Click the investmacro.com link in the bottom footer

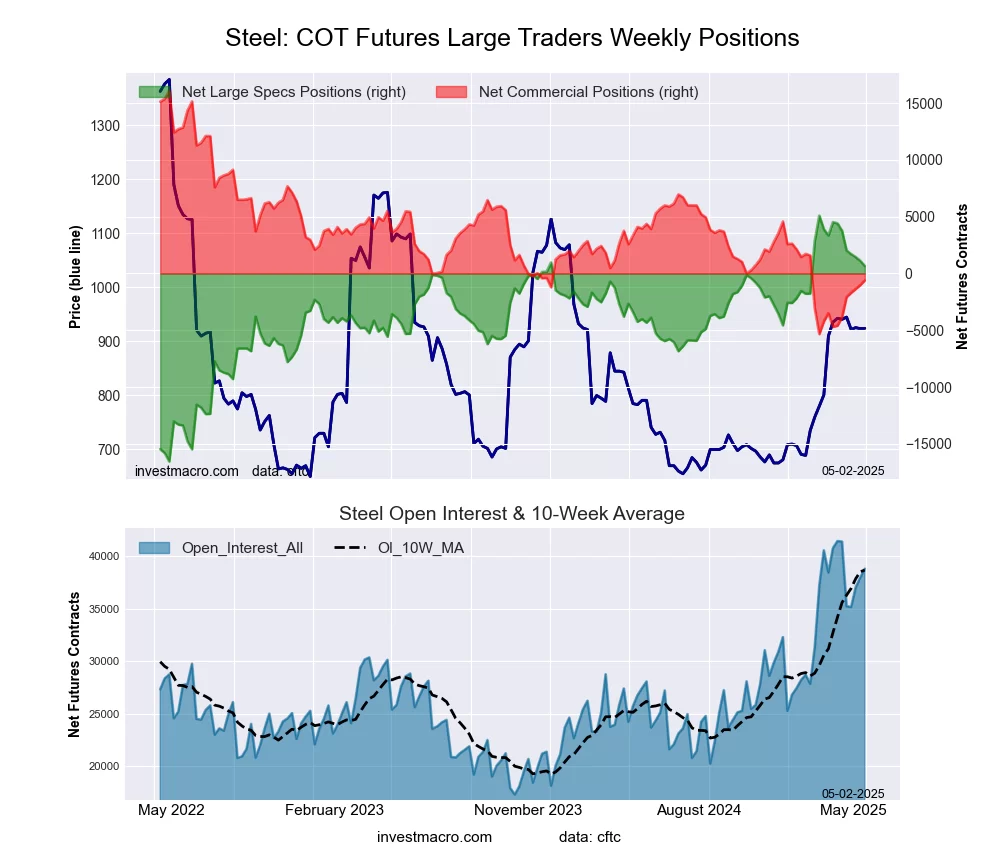(435, 836)
